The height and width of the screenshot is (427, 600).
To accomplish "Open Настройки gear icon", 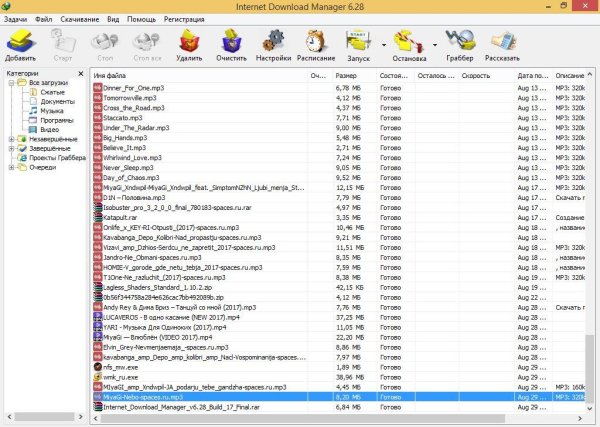I will 273,41.
